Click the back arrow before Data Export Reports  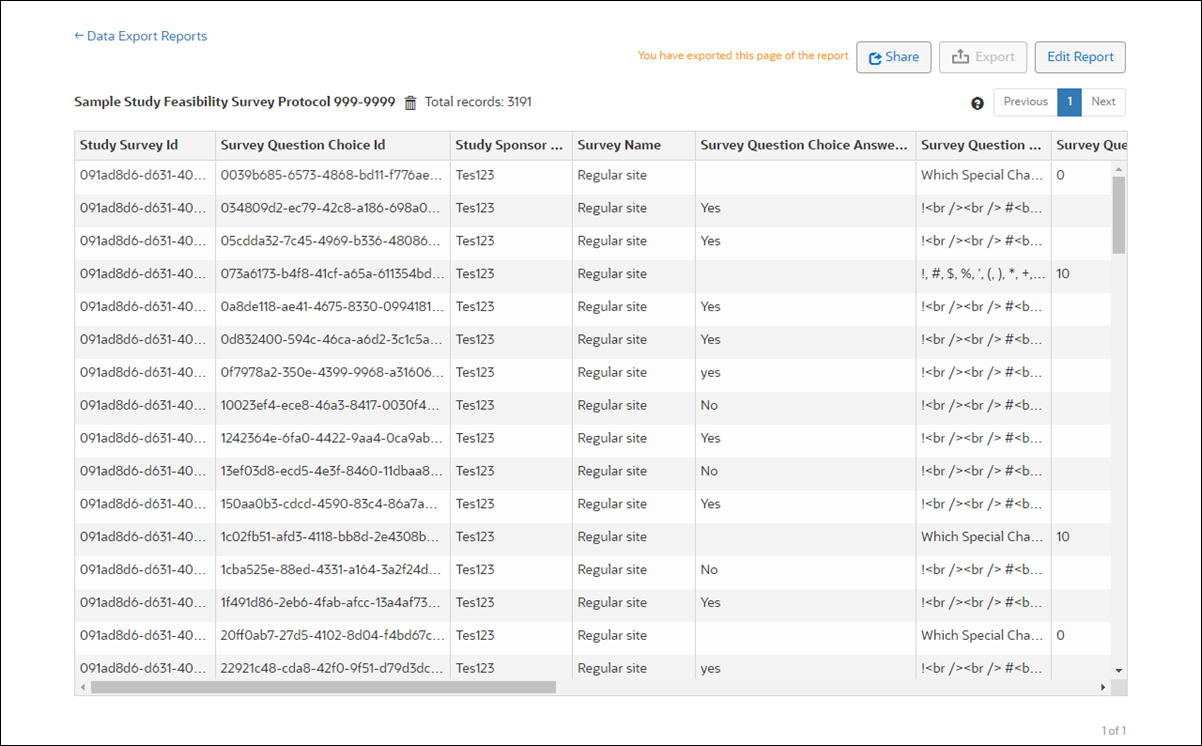coord(78,36)
